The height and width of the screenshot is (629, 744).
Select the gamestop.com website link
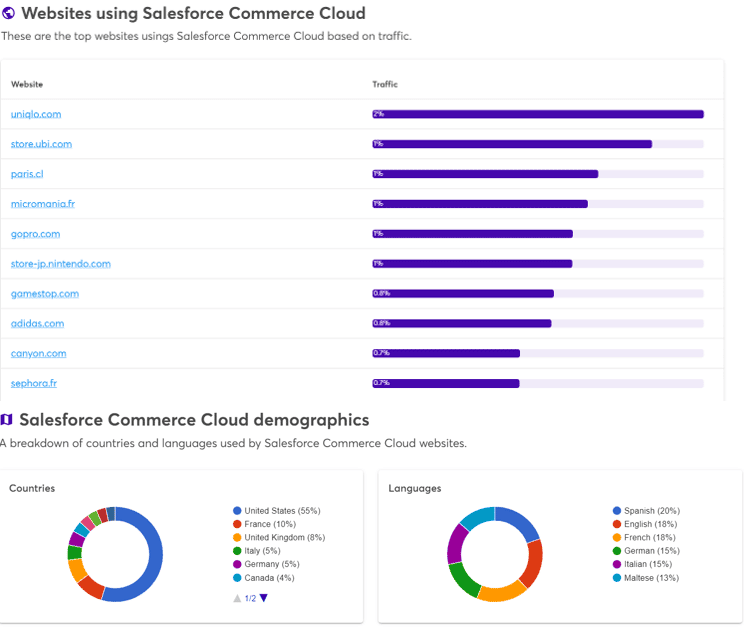[44, 294]
